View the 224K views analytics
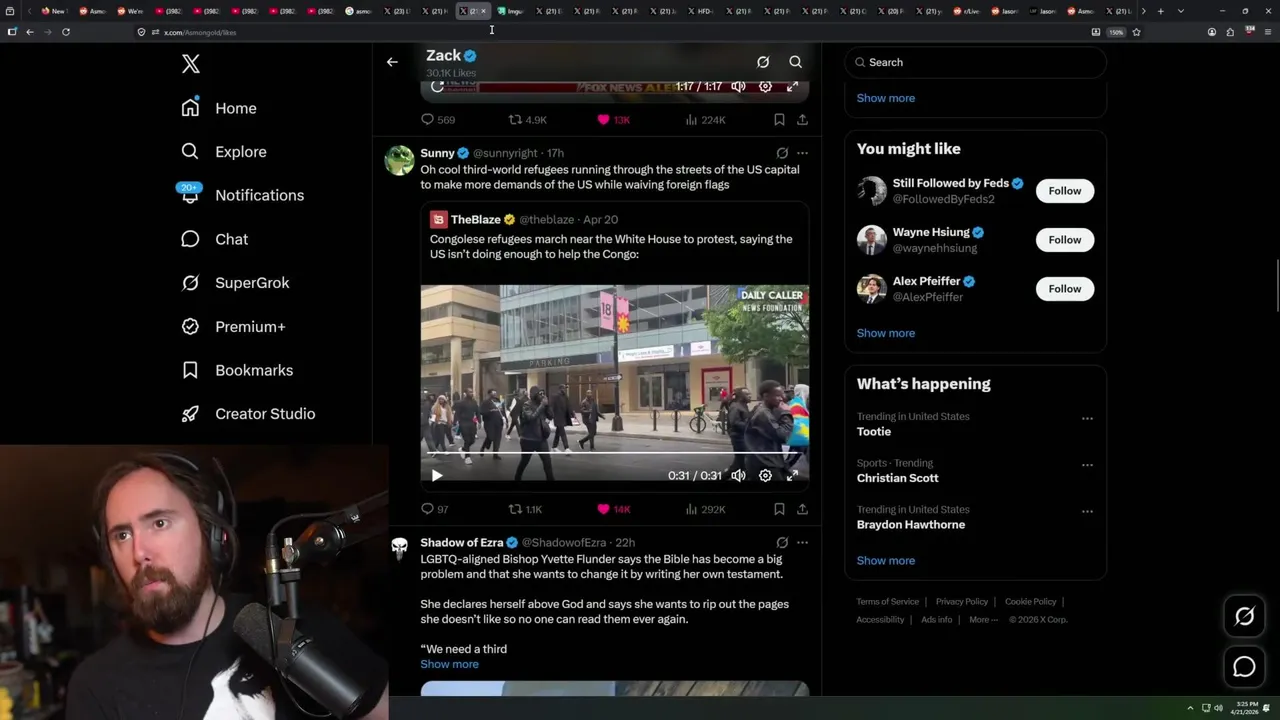The width and height of the screenshot is (1280, 720). [706, 120]
